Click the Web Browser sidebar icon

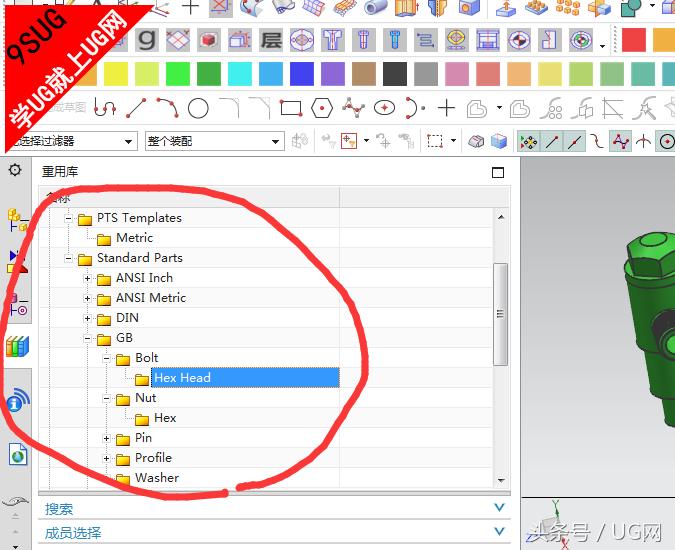point(17,455)
